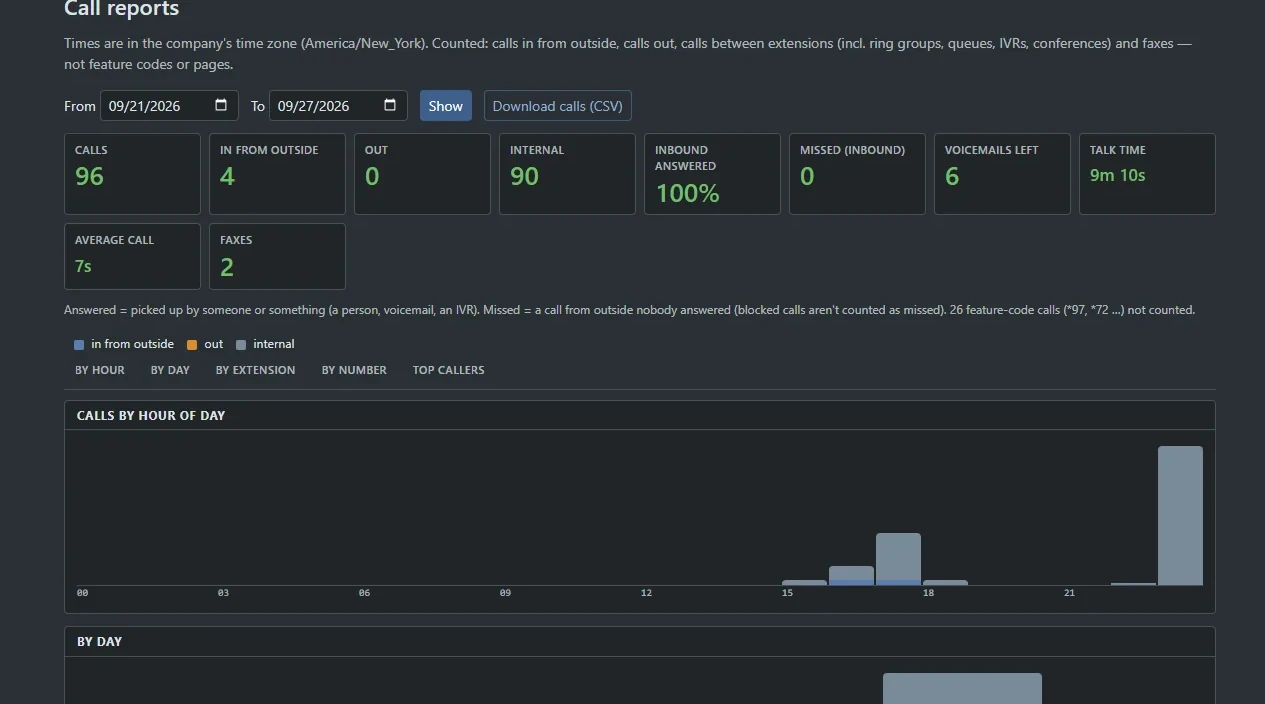1265x704 pixels.
Task: Click the hour 15 chart bar
Action: (x=804, y=582)
